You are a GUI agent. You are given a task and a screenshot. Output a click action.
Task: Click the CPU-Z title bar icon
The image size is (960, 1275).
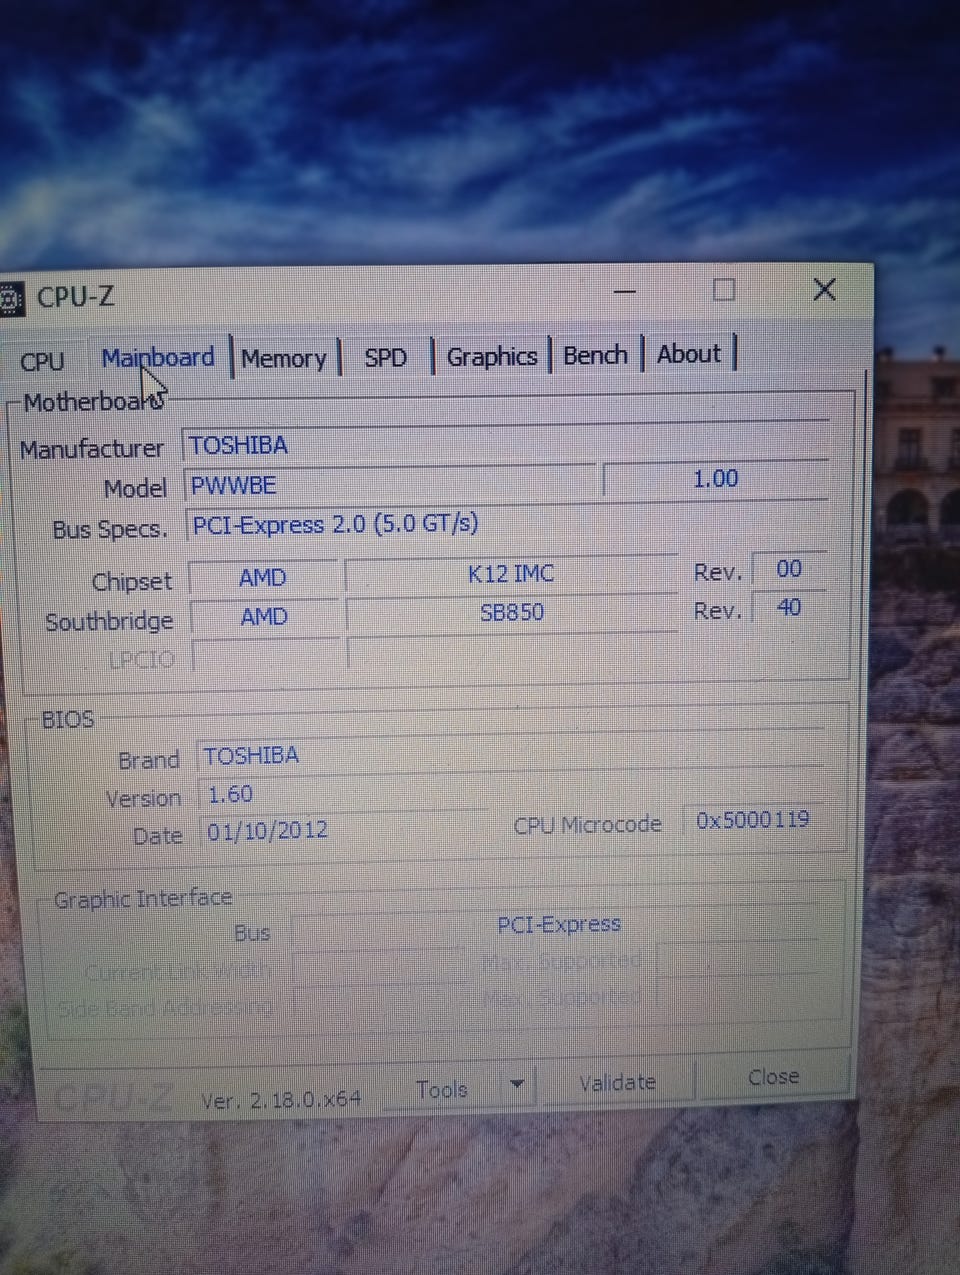[10, 298]
